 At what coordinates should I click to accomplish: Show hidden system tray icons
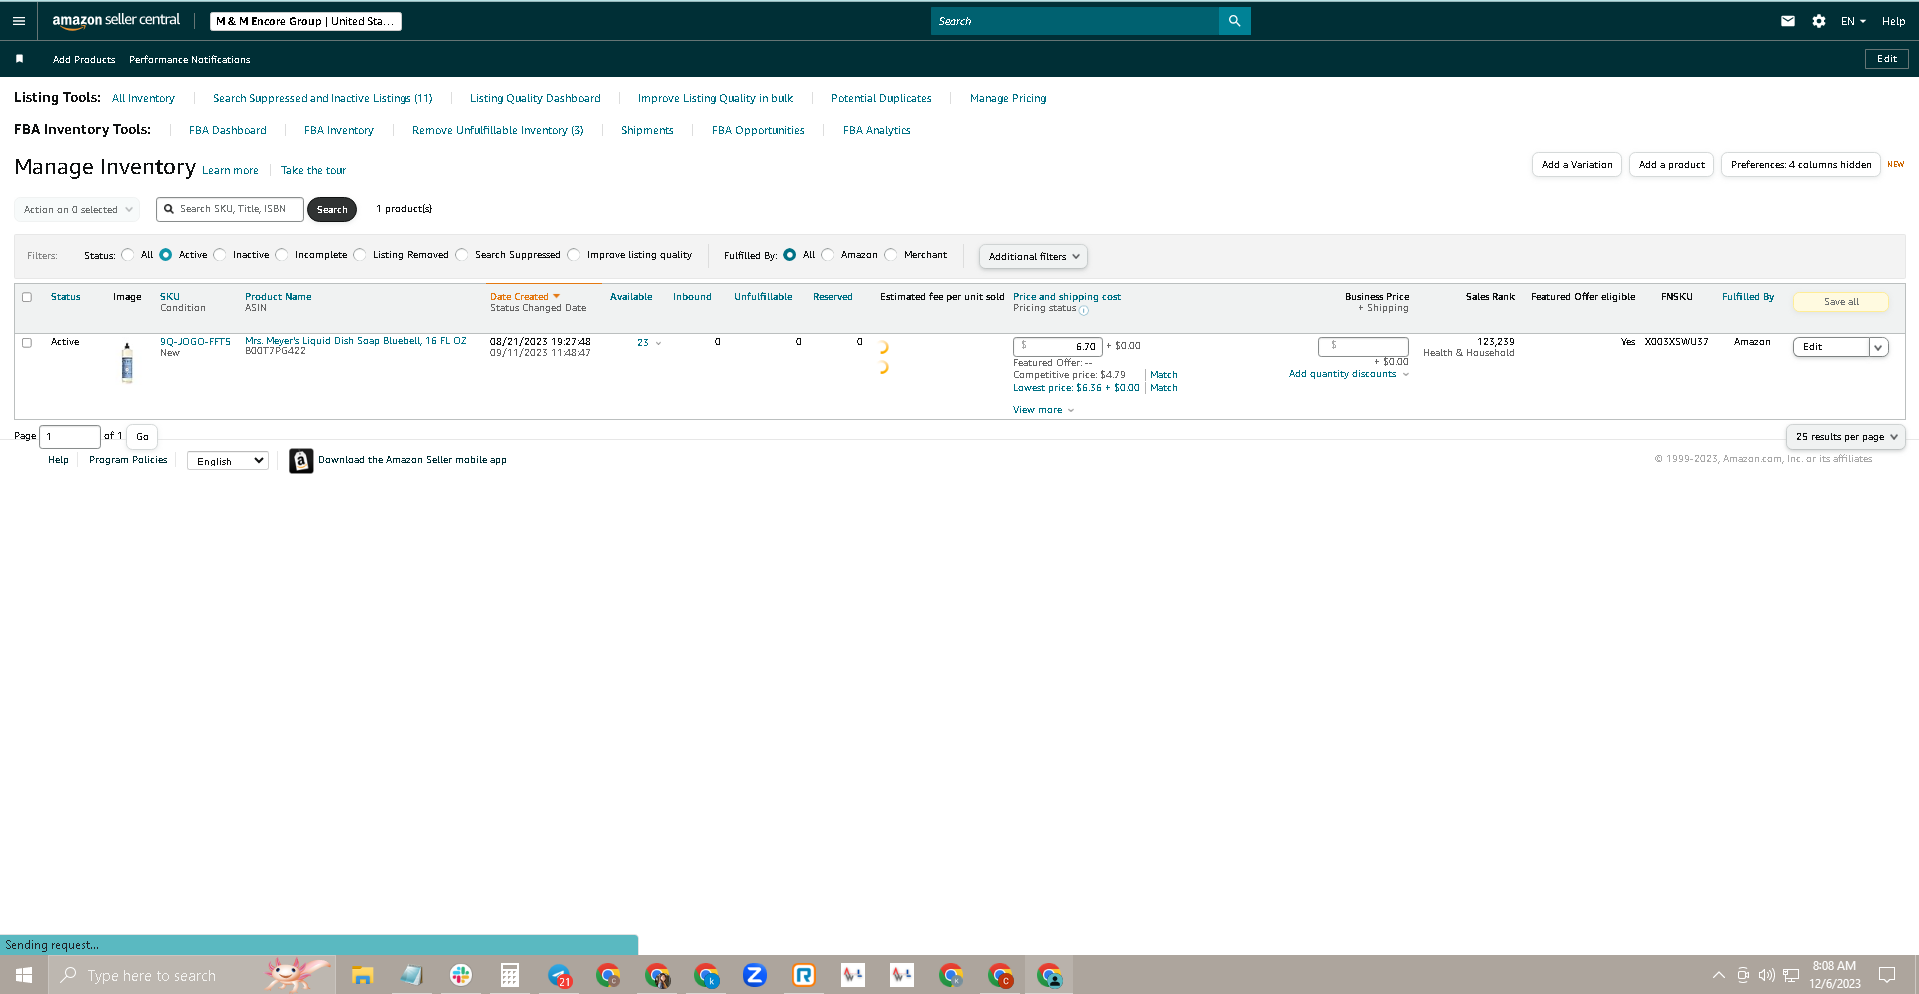click(x=1718, y=975)
